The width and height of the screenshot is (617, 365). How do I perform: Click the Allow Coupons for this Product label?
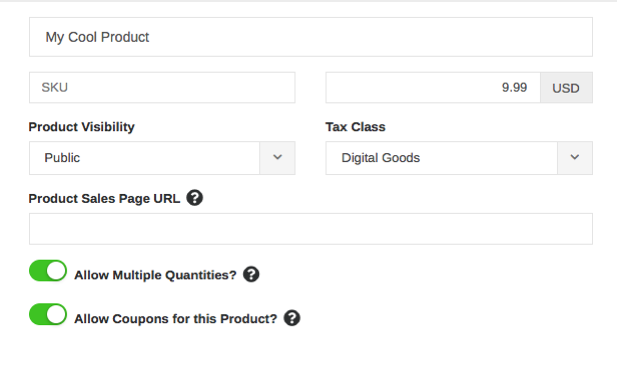pos(176,319)
